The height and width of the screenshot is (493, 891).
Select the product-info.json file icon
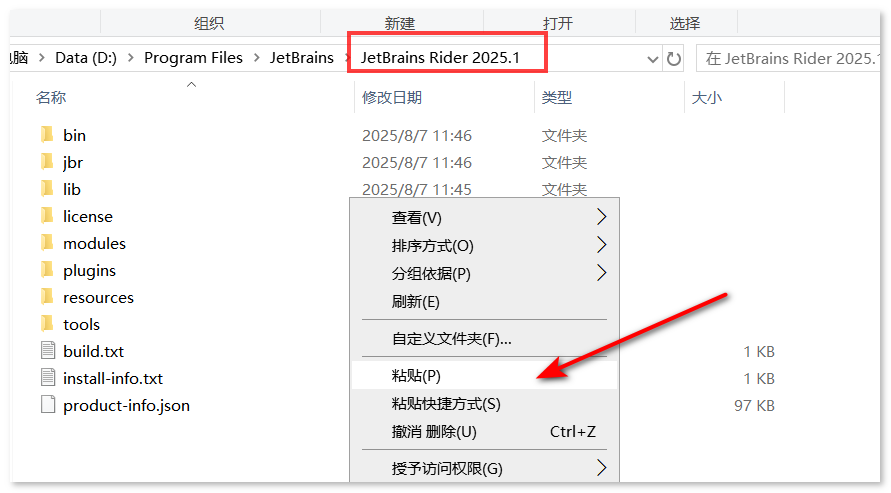tap(48, 404)
